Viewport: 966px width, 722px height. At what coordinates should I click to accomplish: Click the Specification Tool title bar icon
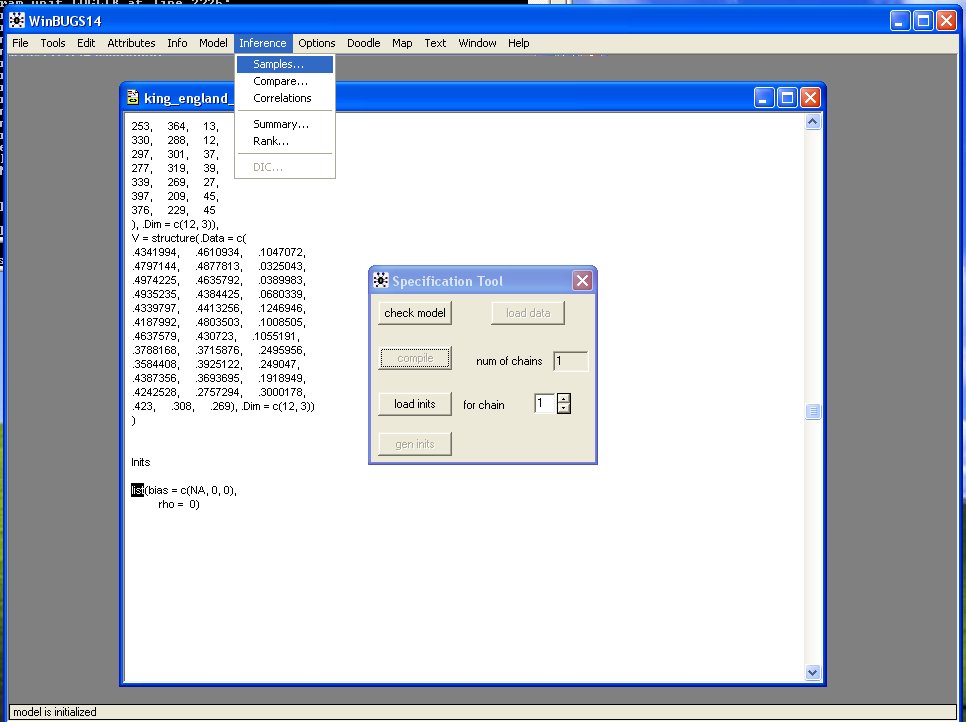[381, 281]
